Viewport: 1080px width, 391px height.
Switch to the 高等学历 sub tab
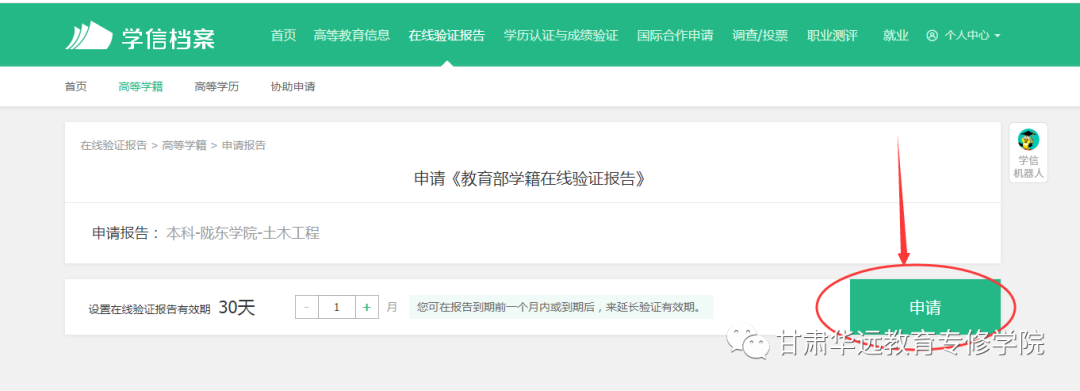coord(217,87)
